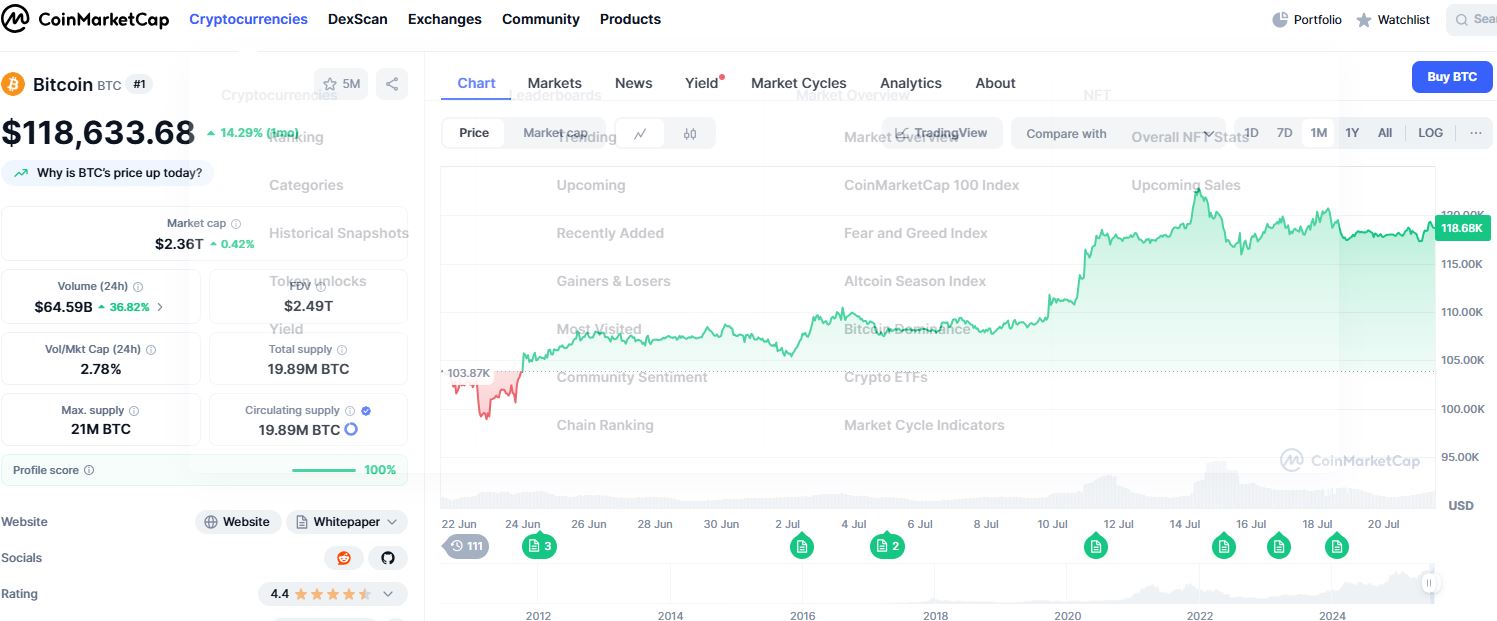Click the Vol/Mkt Cap (24h) info icon
Image resolution: width=1497 pixels, height=621 pixels.
point(151,350)
